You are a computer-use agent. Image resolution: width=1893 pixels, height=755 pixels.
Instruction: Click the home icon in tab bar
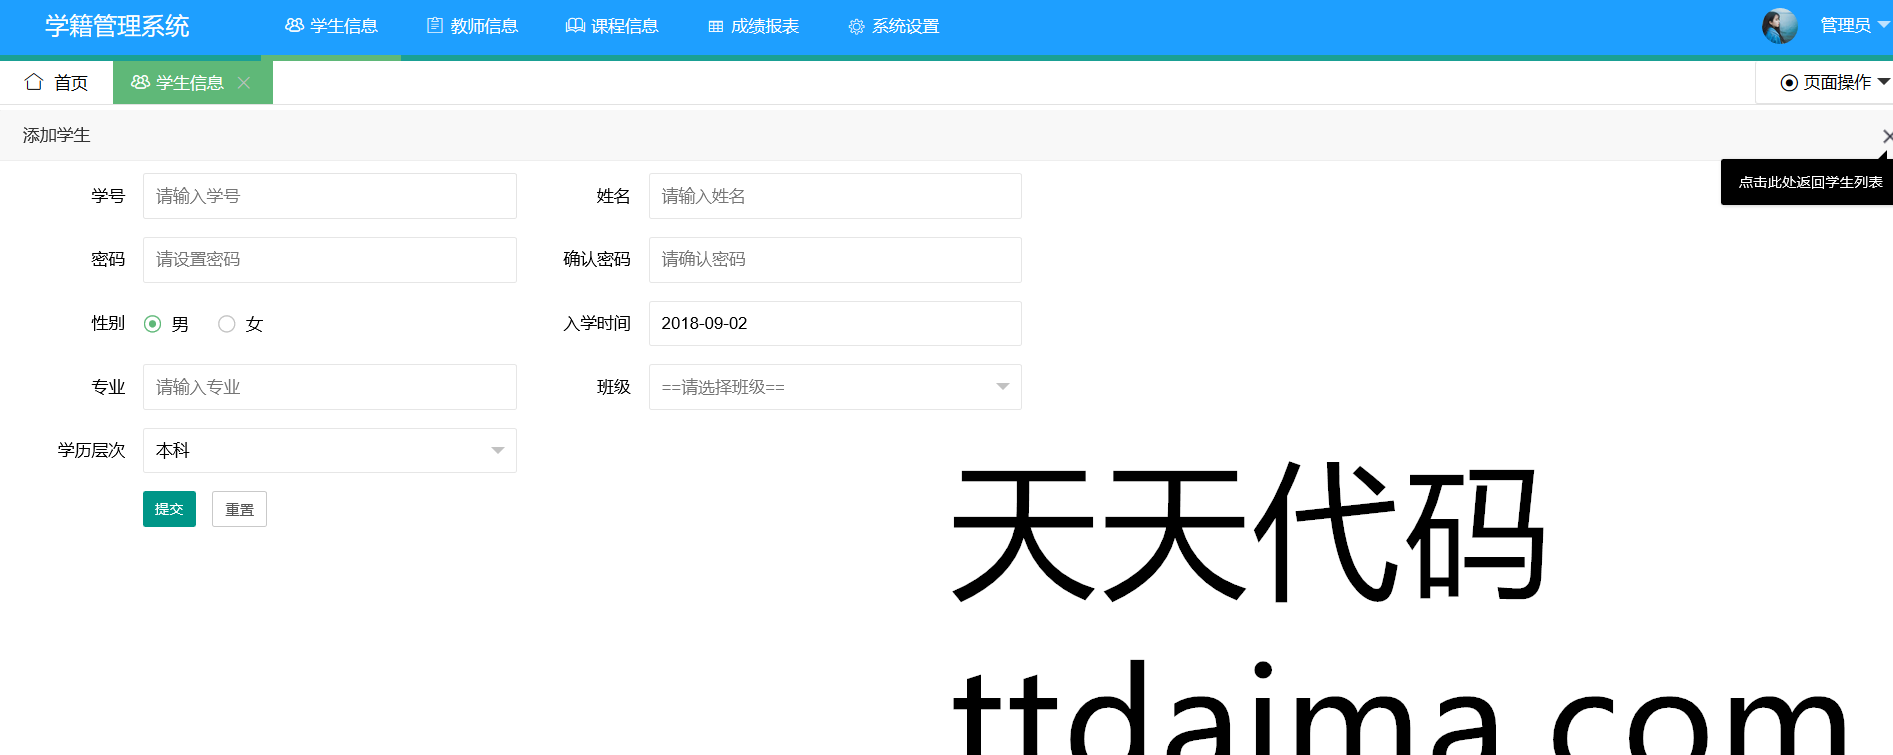34,82
